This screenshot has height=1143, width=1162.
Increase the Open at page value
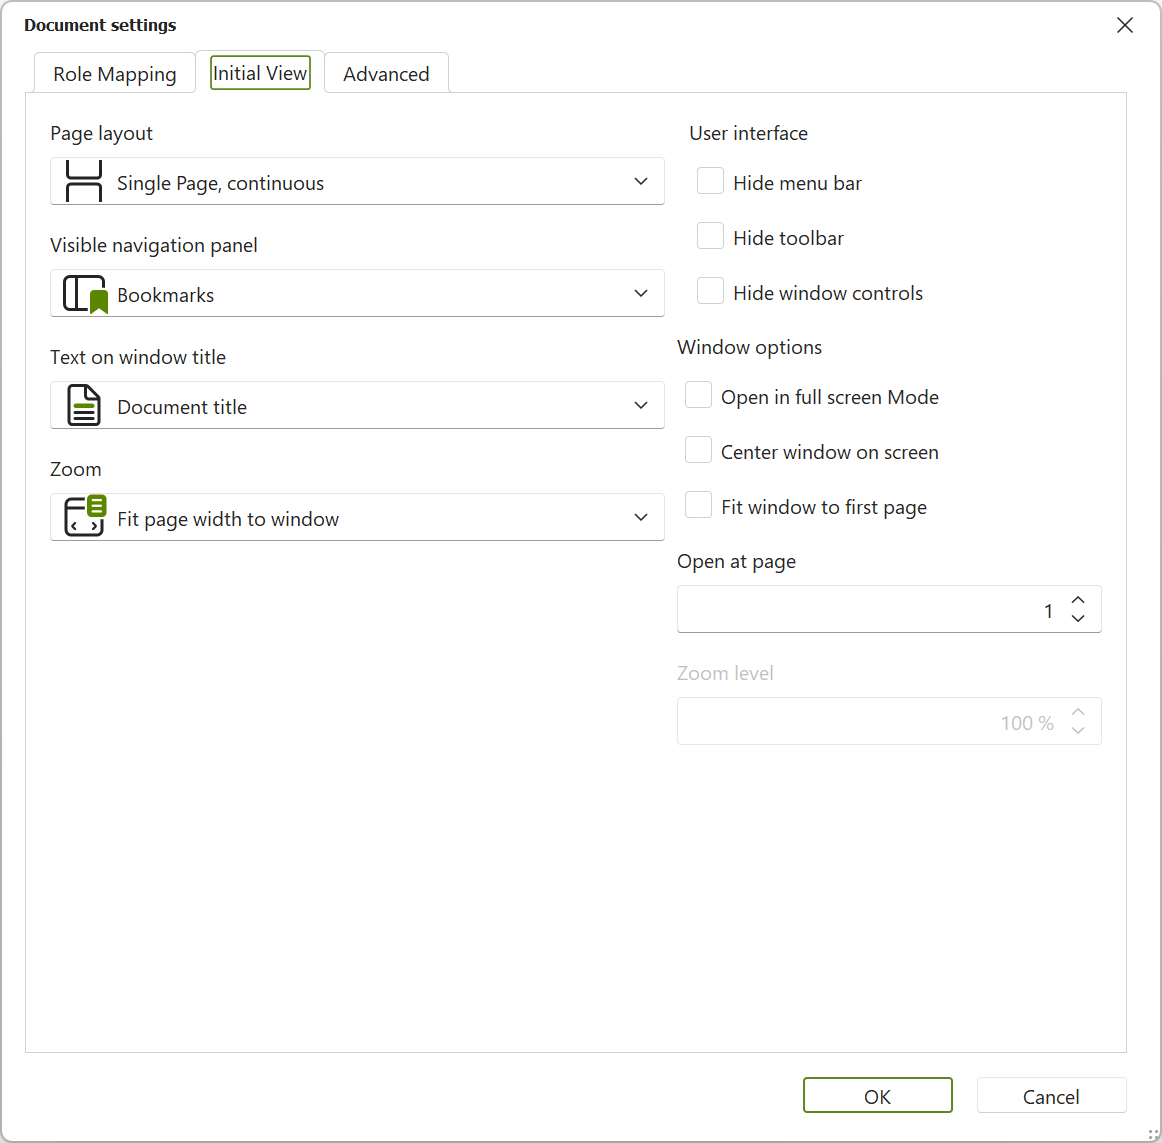[x=1078, y=600]
